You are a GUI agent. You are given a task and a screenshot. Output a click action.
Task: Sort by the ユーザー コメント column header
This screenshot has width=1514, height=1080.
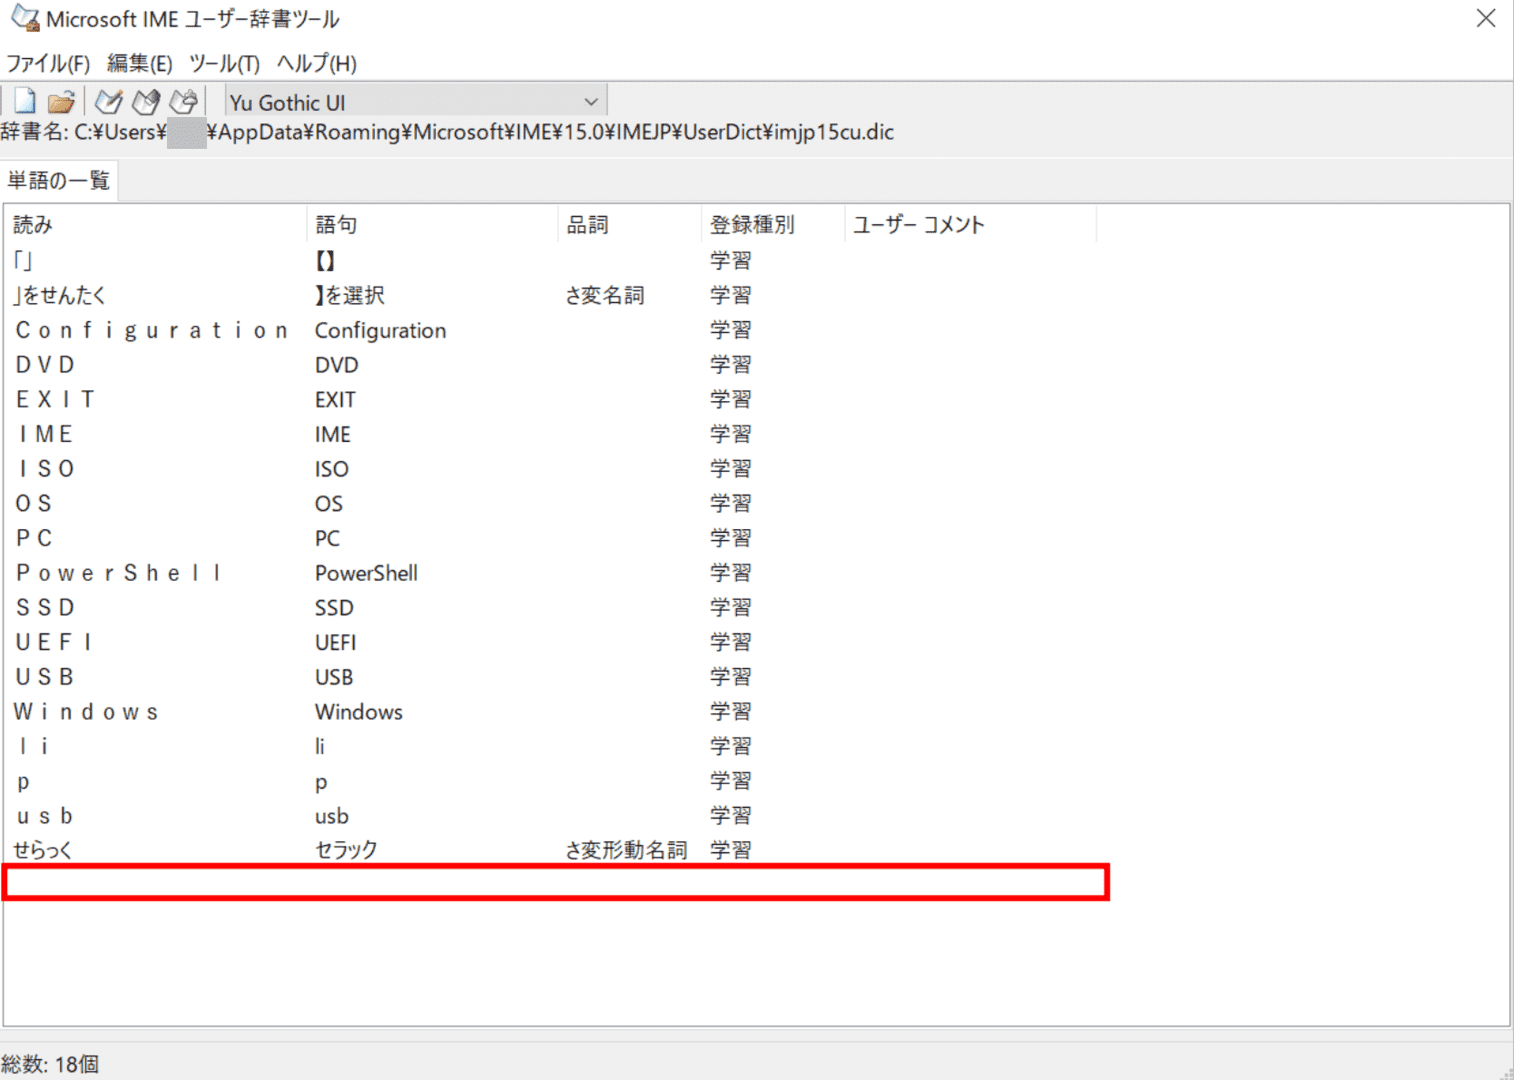click(970, 225)
